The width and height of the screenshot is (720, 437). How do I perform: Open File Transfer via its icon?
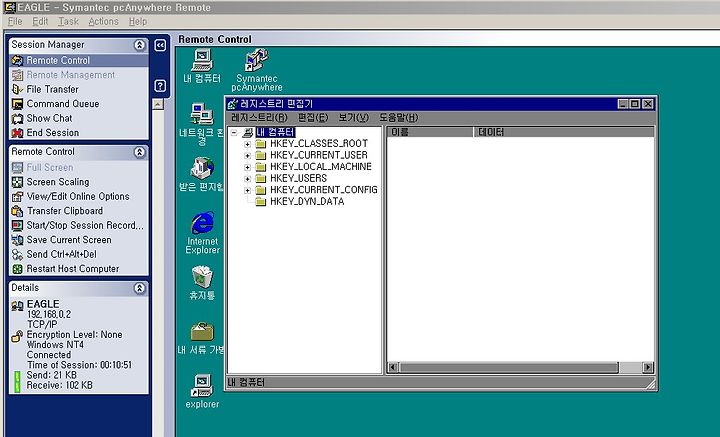[17, 90]
